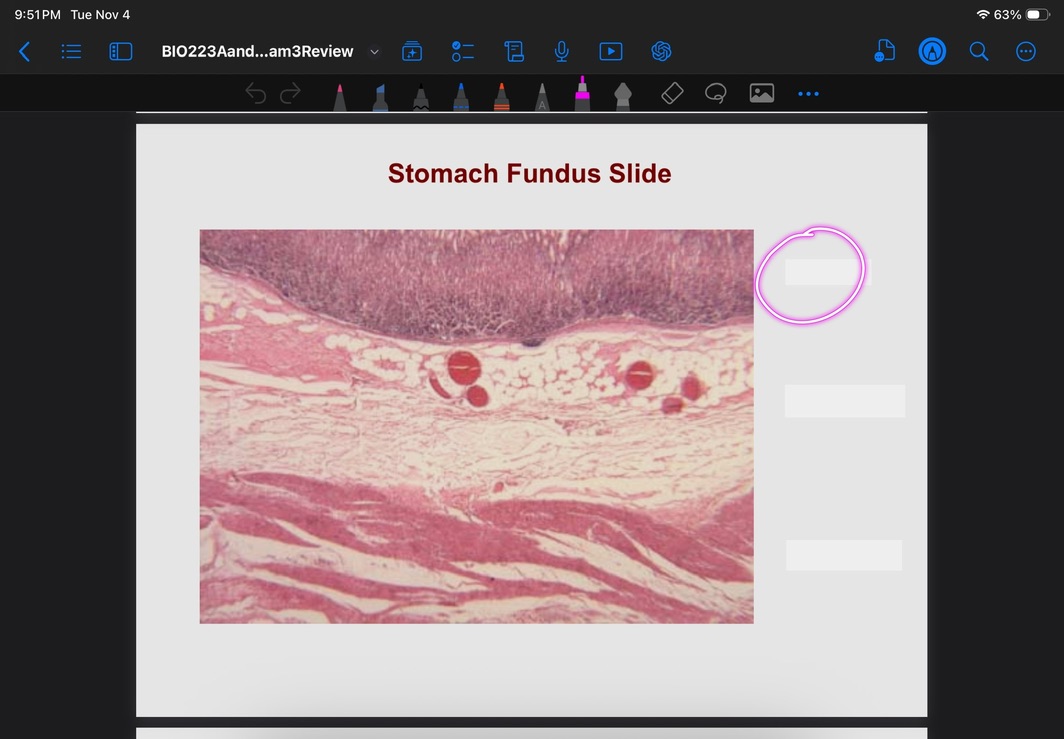
Task: Undo the last stroke
Action: [x=256, y=94]
